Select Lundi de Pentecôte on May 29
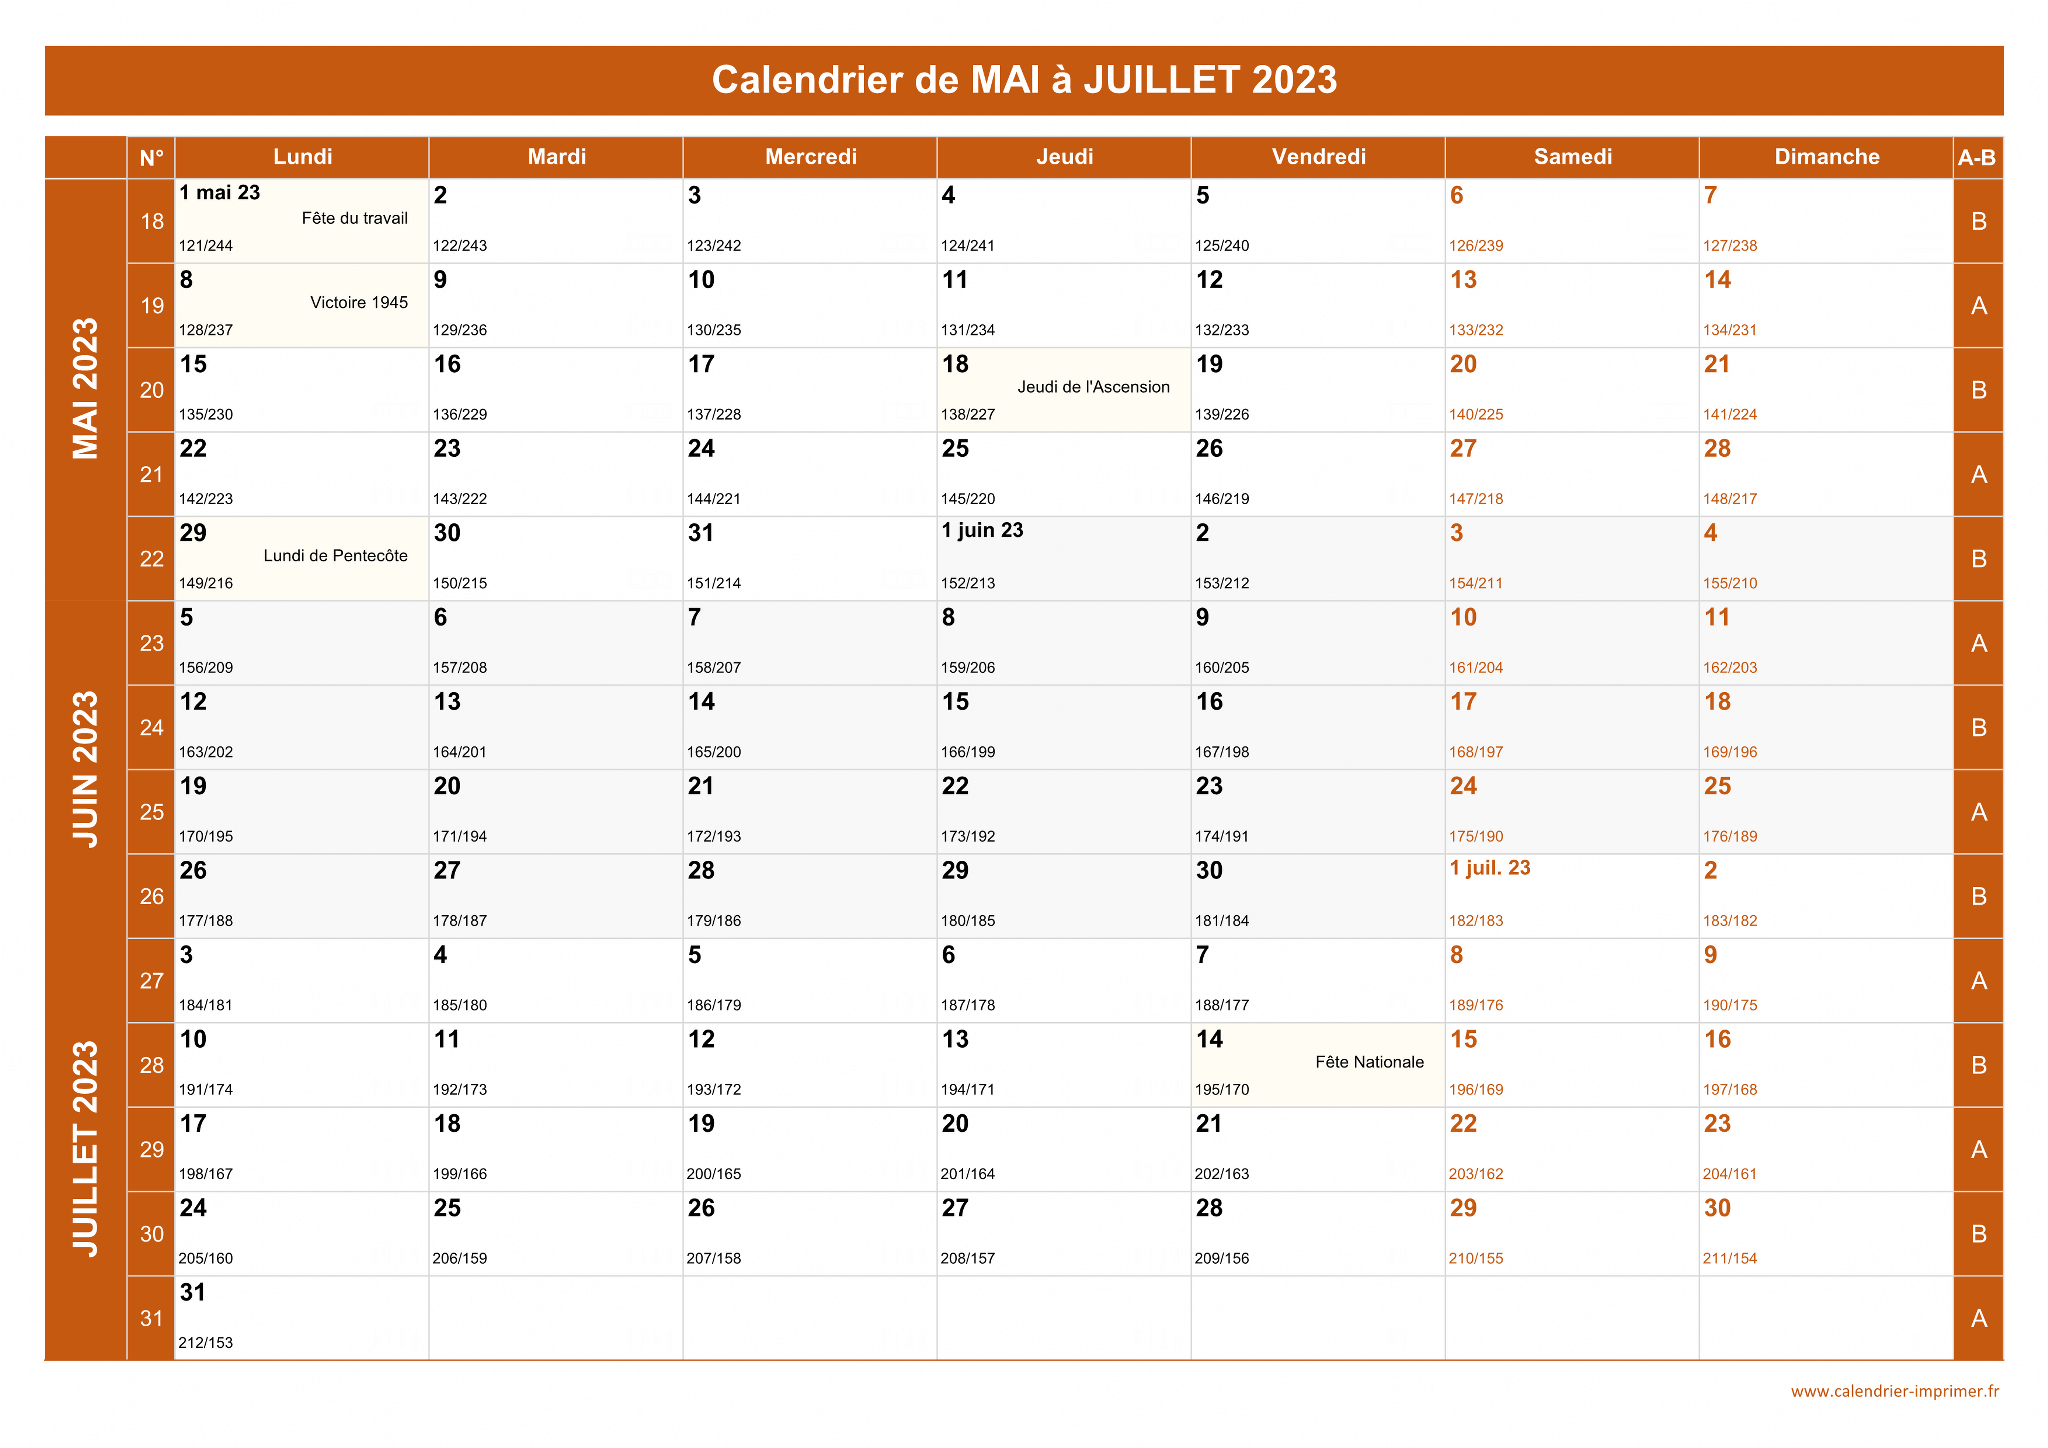 click(x=302, y=559)
